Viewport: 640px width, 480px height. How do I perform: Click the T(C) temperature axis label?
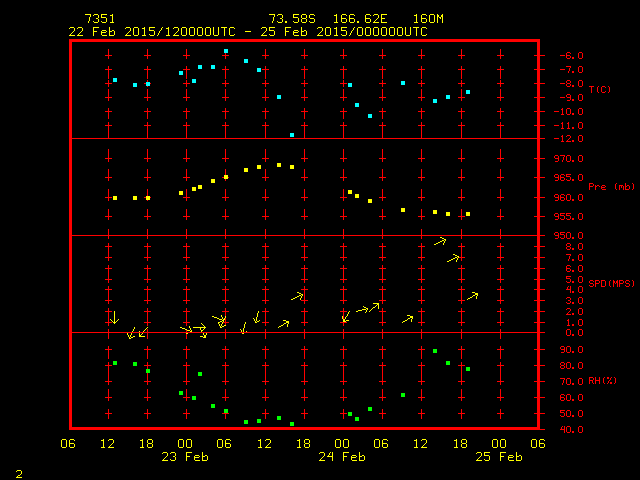(x=599, y=89)
